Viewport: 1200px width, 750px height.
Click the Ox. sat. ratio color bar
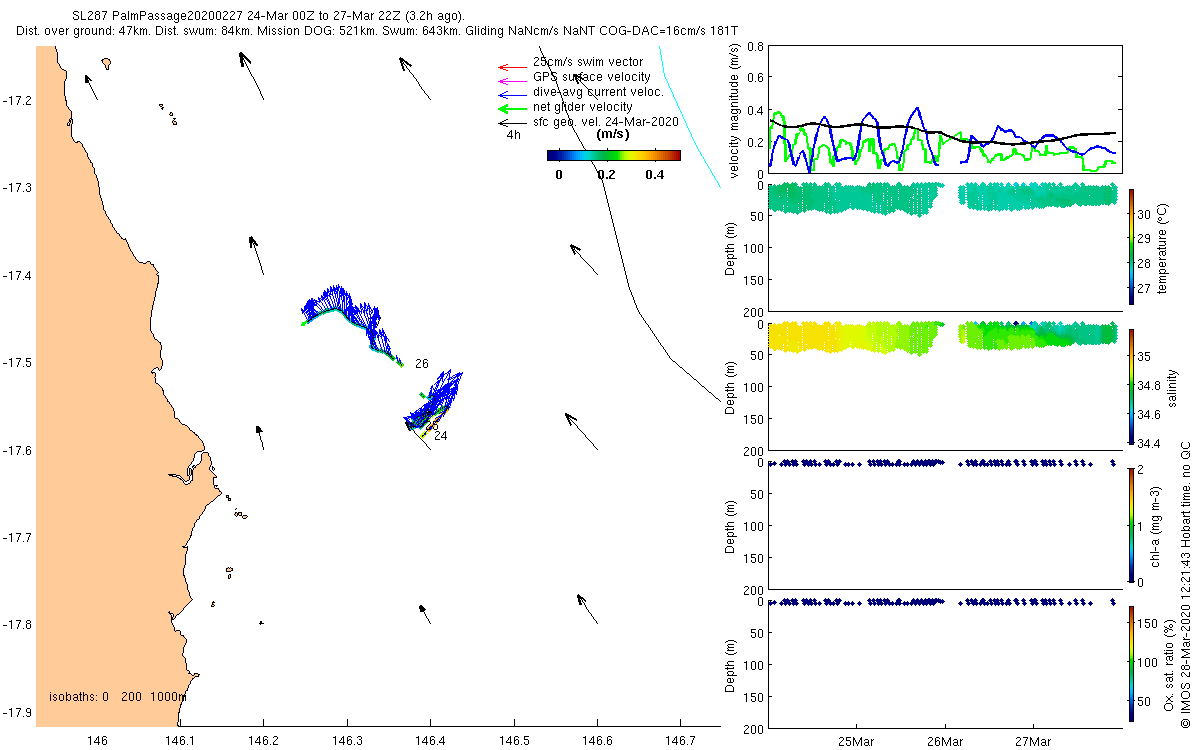pos(1131,662)
